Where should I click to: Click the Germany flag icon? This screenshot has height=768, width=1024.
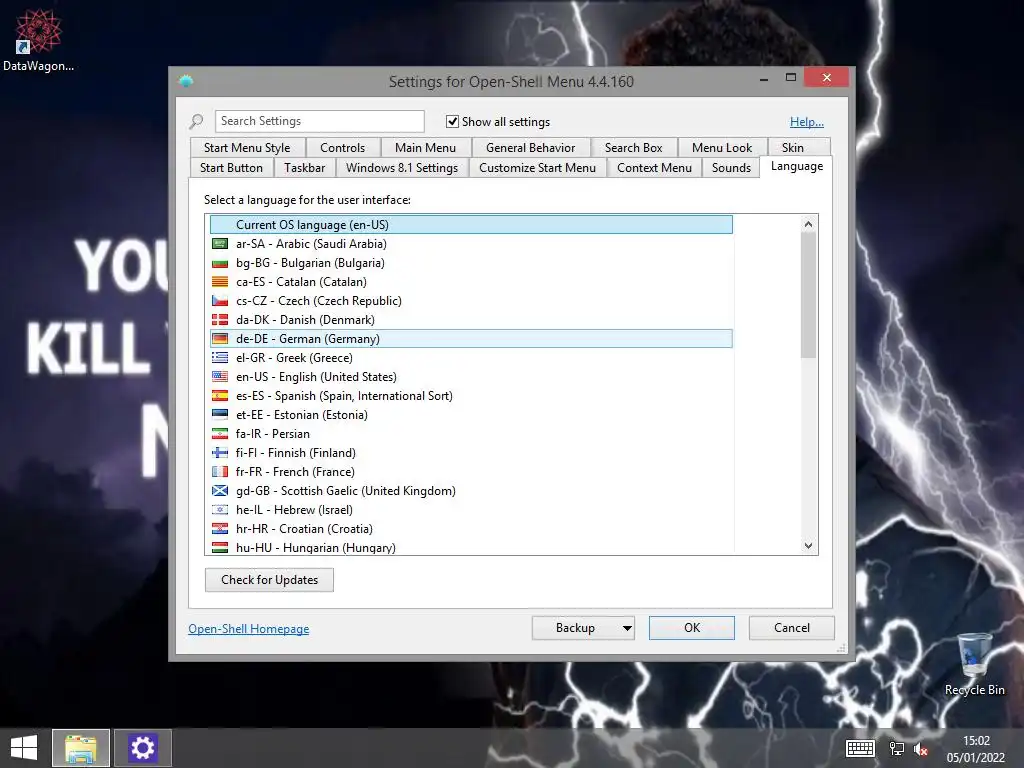(x=220, y=338)
